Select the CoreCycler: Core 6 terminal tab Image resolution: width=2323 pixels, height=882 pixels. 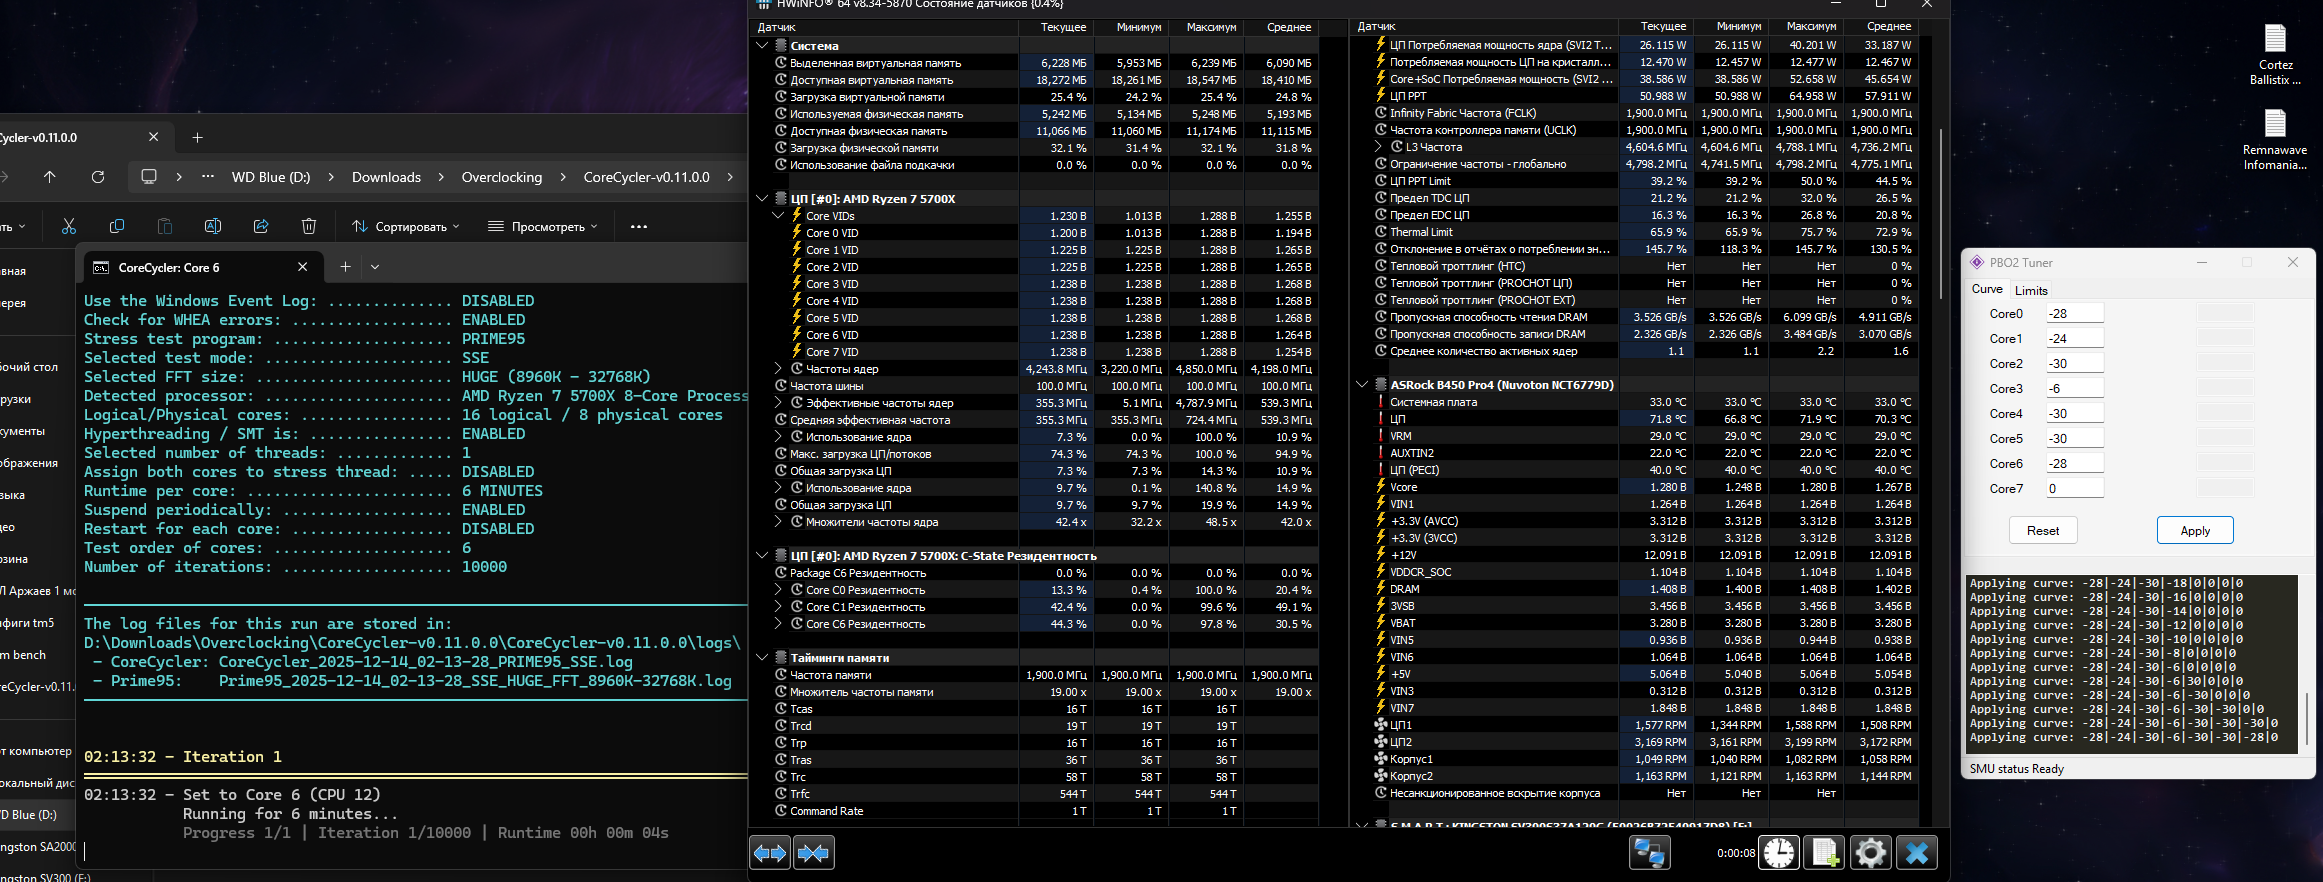click(203, 267)
